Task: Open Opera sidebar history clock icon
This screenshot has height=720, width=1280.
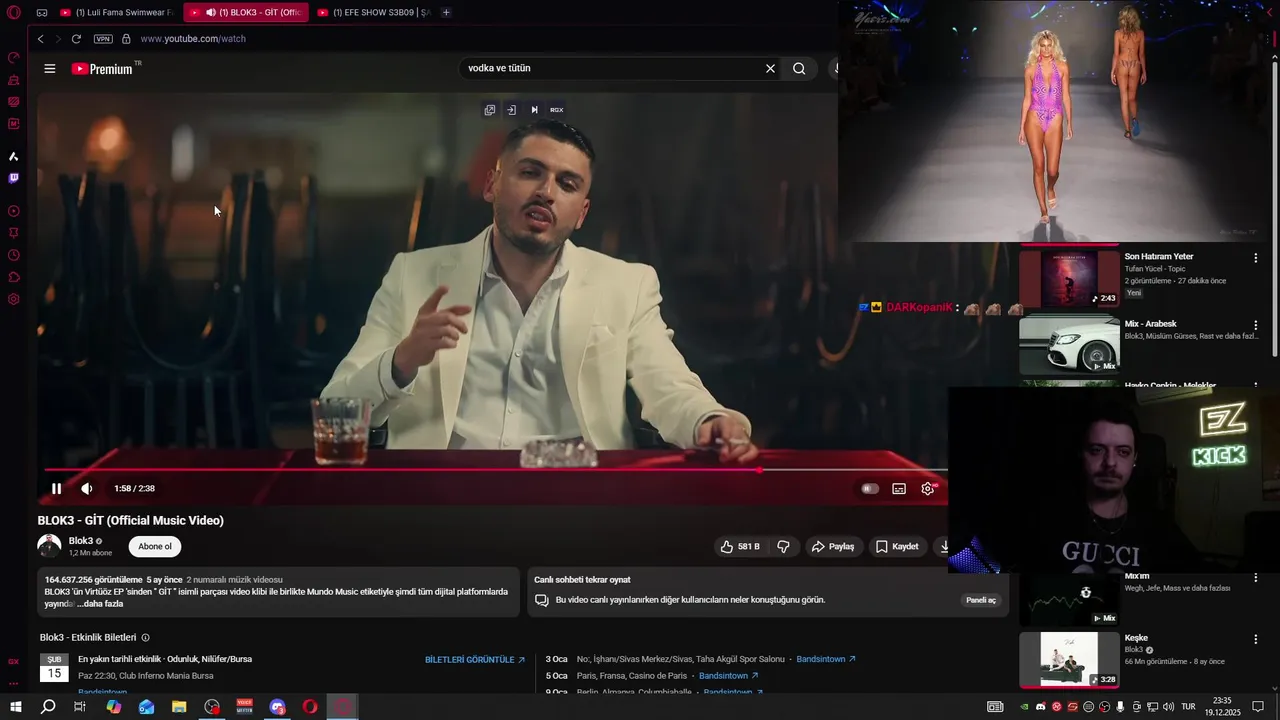Action: 14,255
